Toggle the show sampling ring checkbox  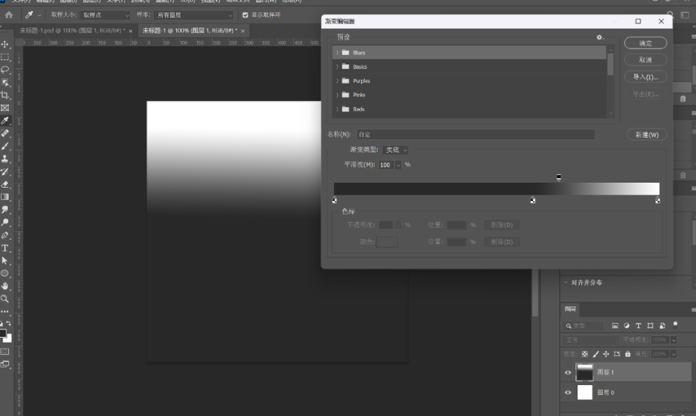tap(246, 15)
